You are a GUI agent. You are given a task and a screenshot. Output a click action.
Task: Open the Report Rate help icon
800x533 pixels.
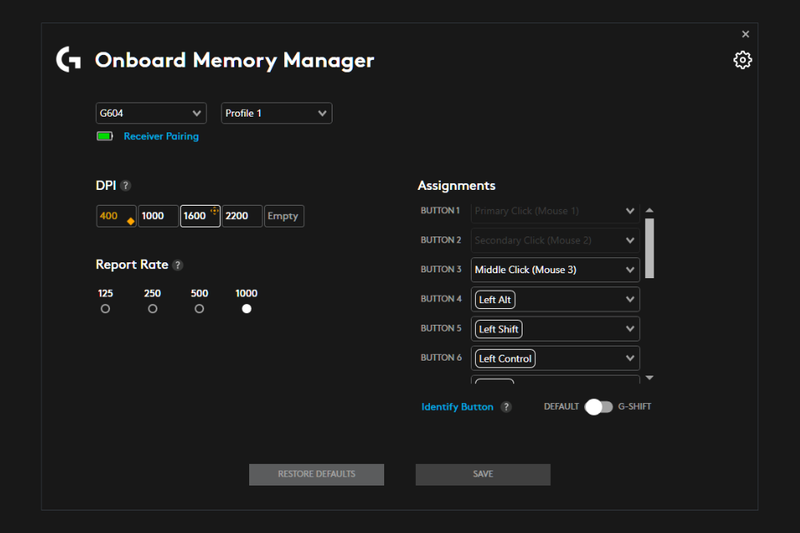[x=178, y=265]
